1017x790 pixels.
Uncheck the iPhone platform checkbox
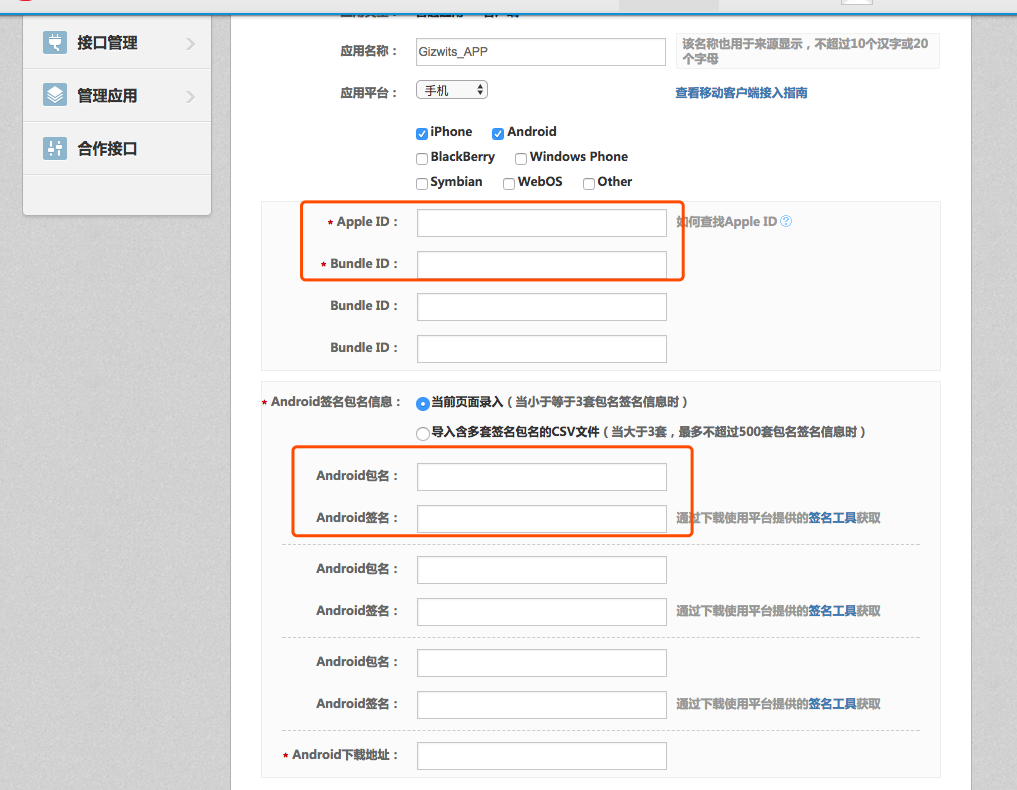click(x=422, y=131)
